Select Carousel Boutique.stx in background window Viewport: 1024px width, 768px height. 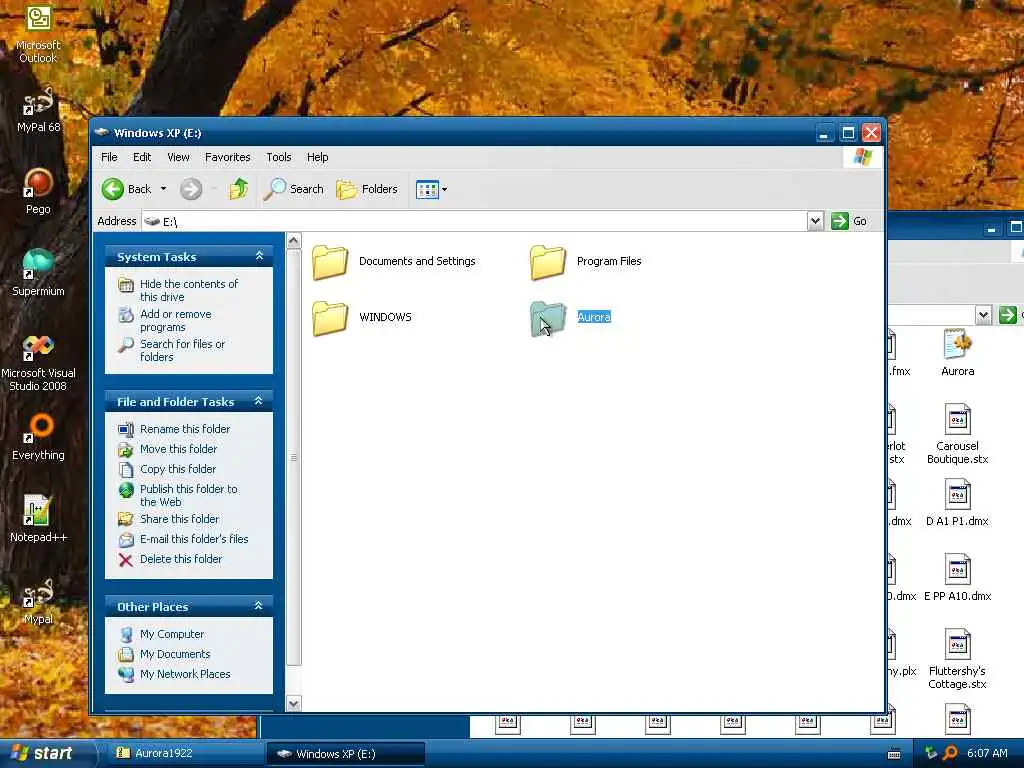coord(957,434)
